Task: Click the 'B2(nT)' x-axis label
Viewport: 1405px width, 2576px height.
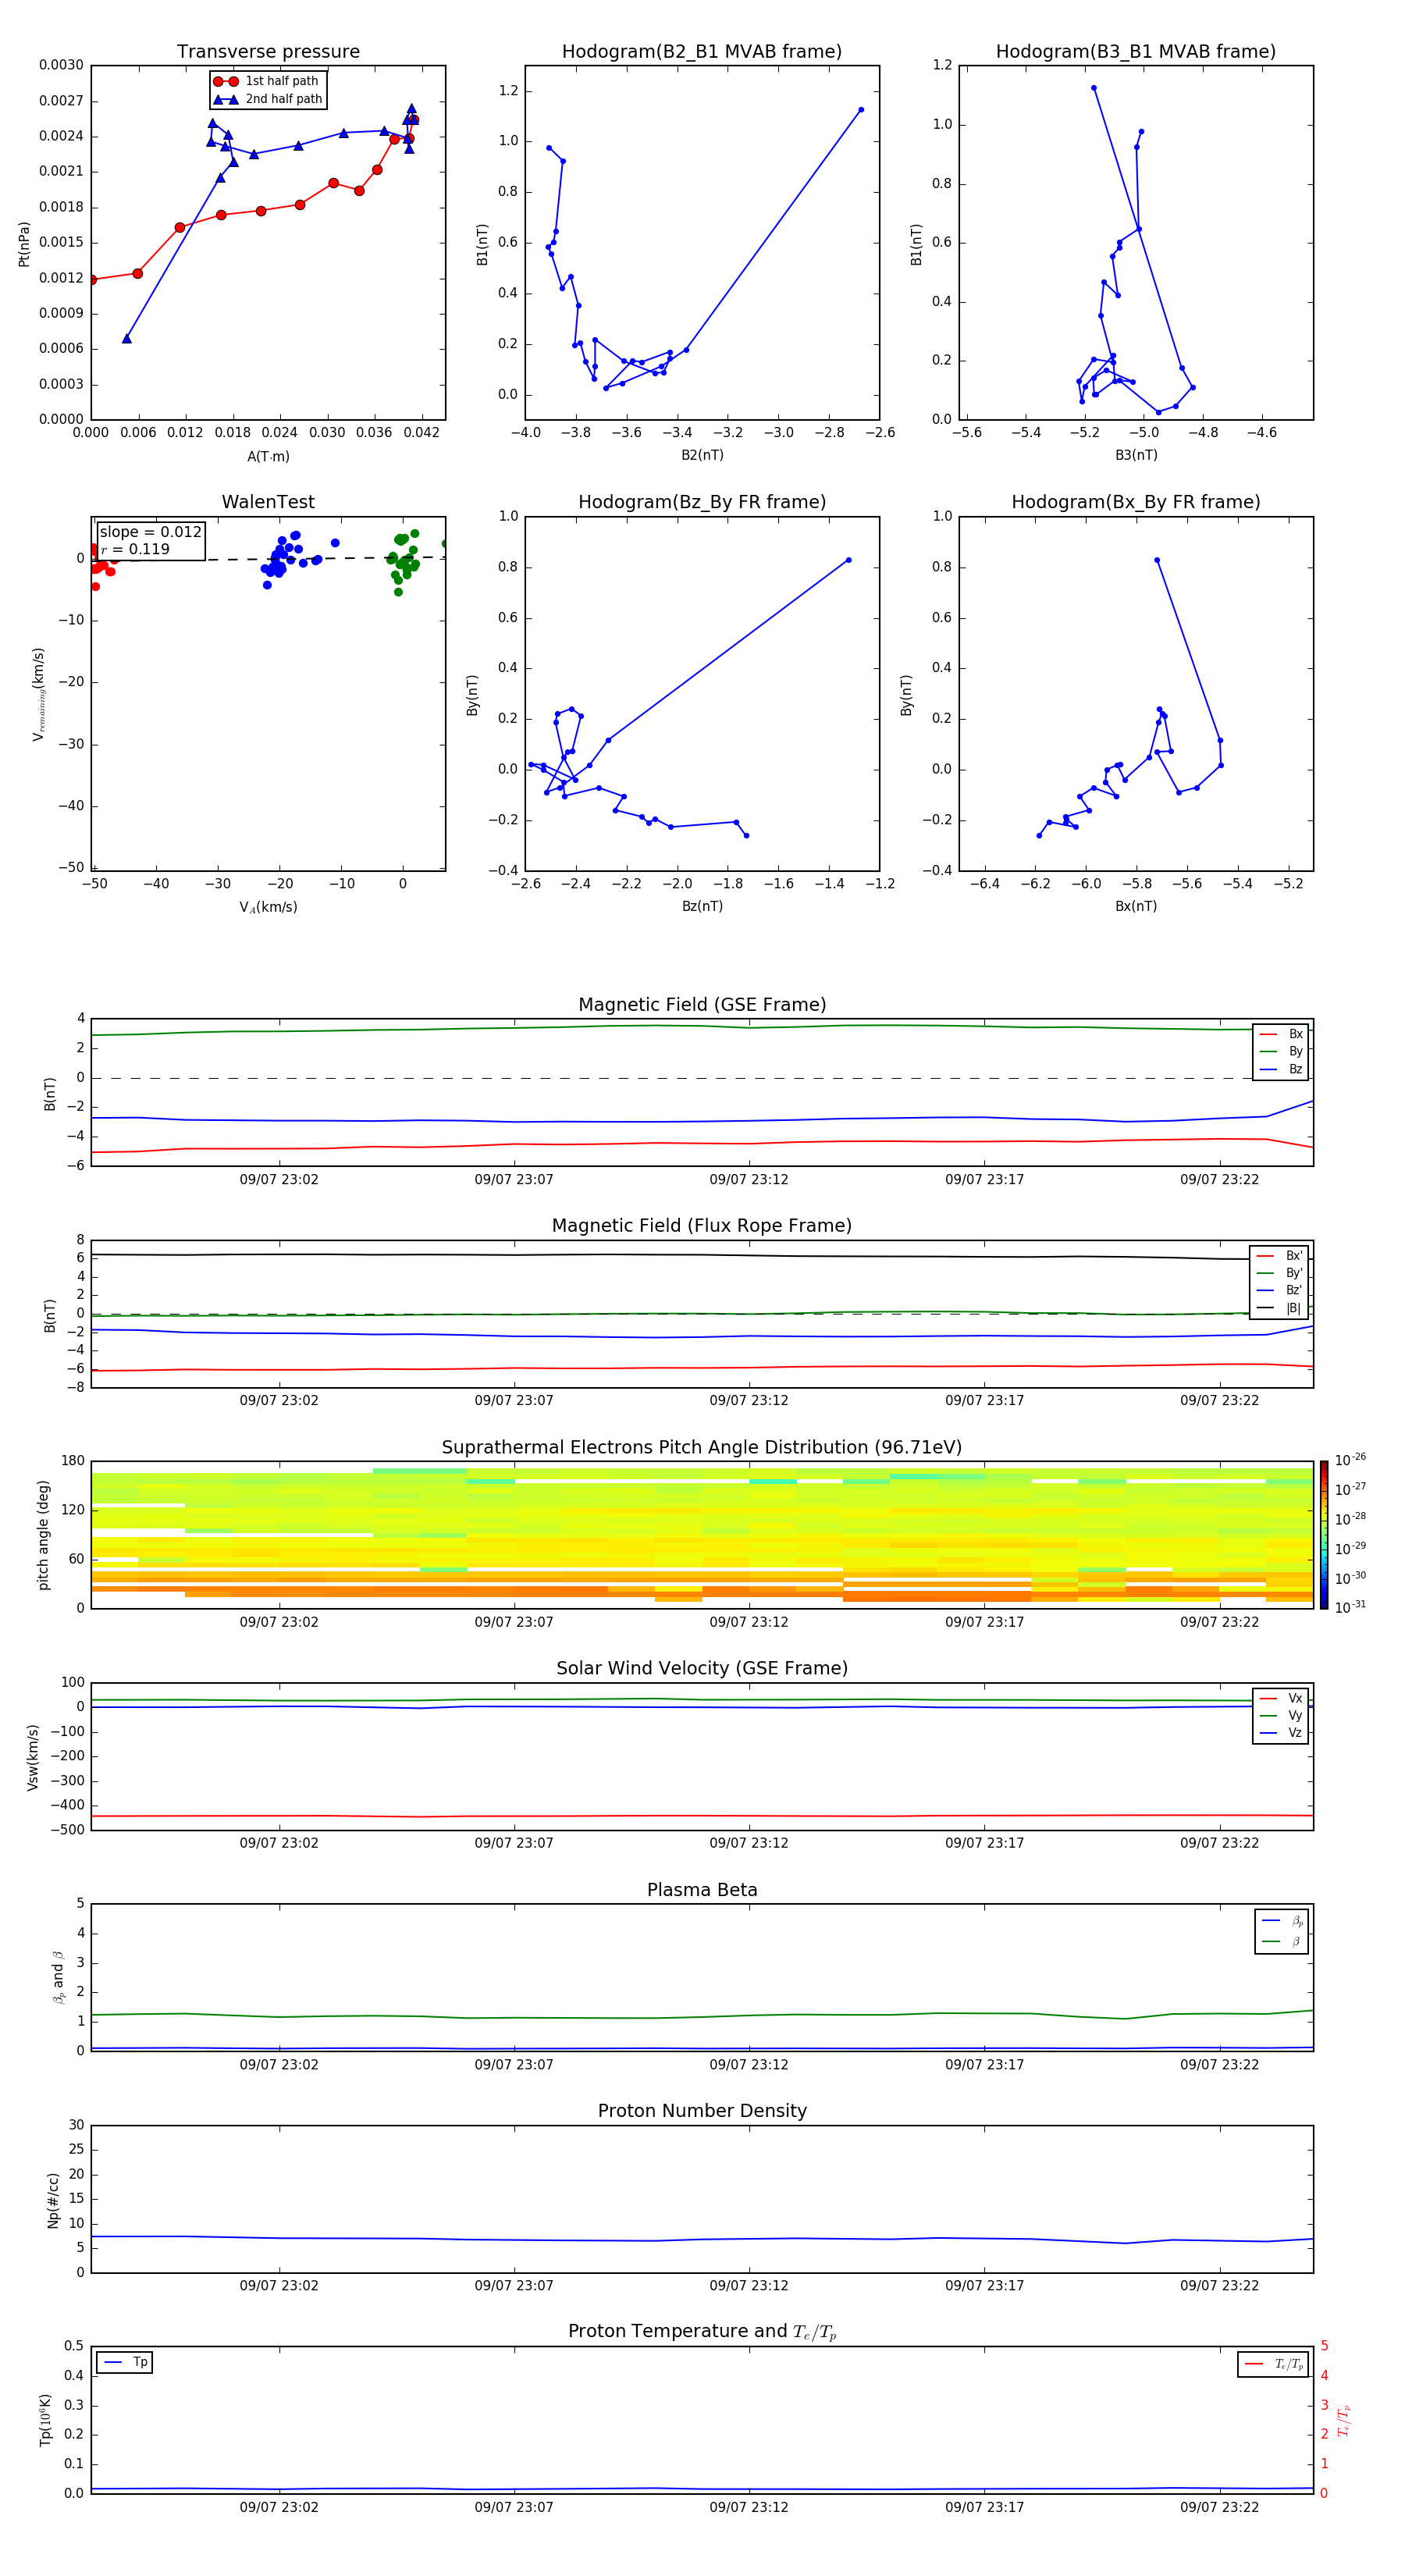Action: 702,455
